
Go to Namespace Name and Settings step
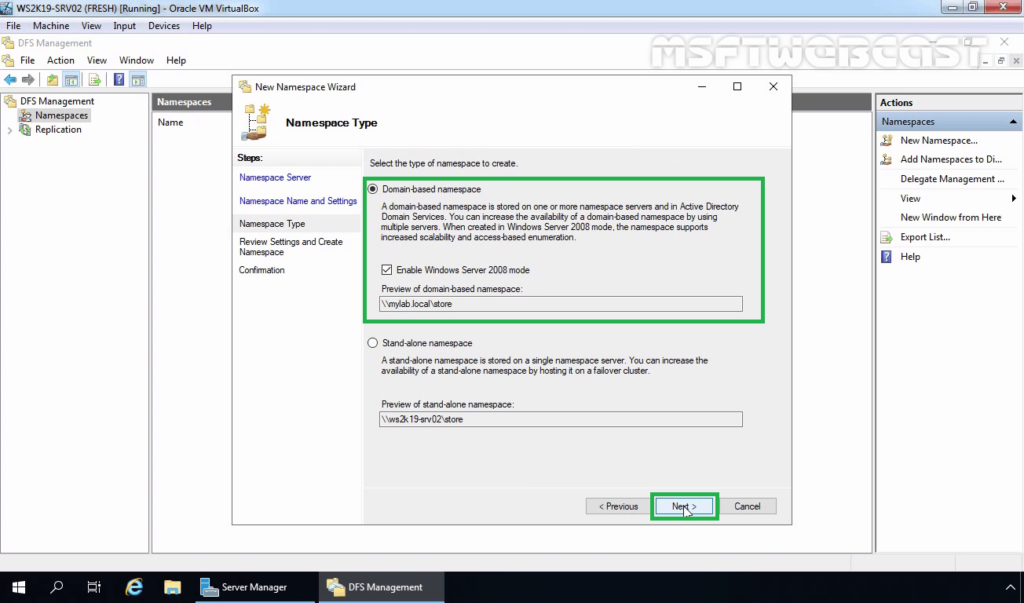tap(298, 201)
